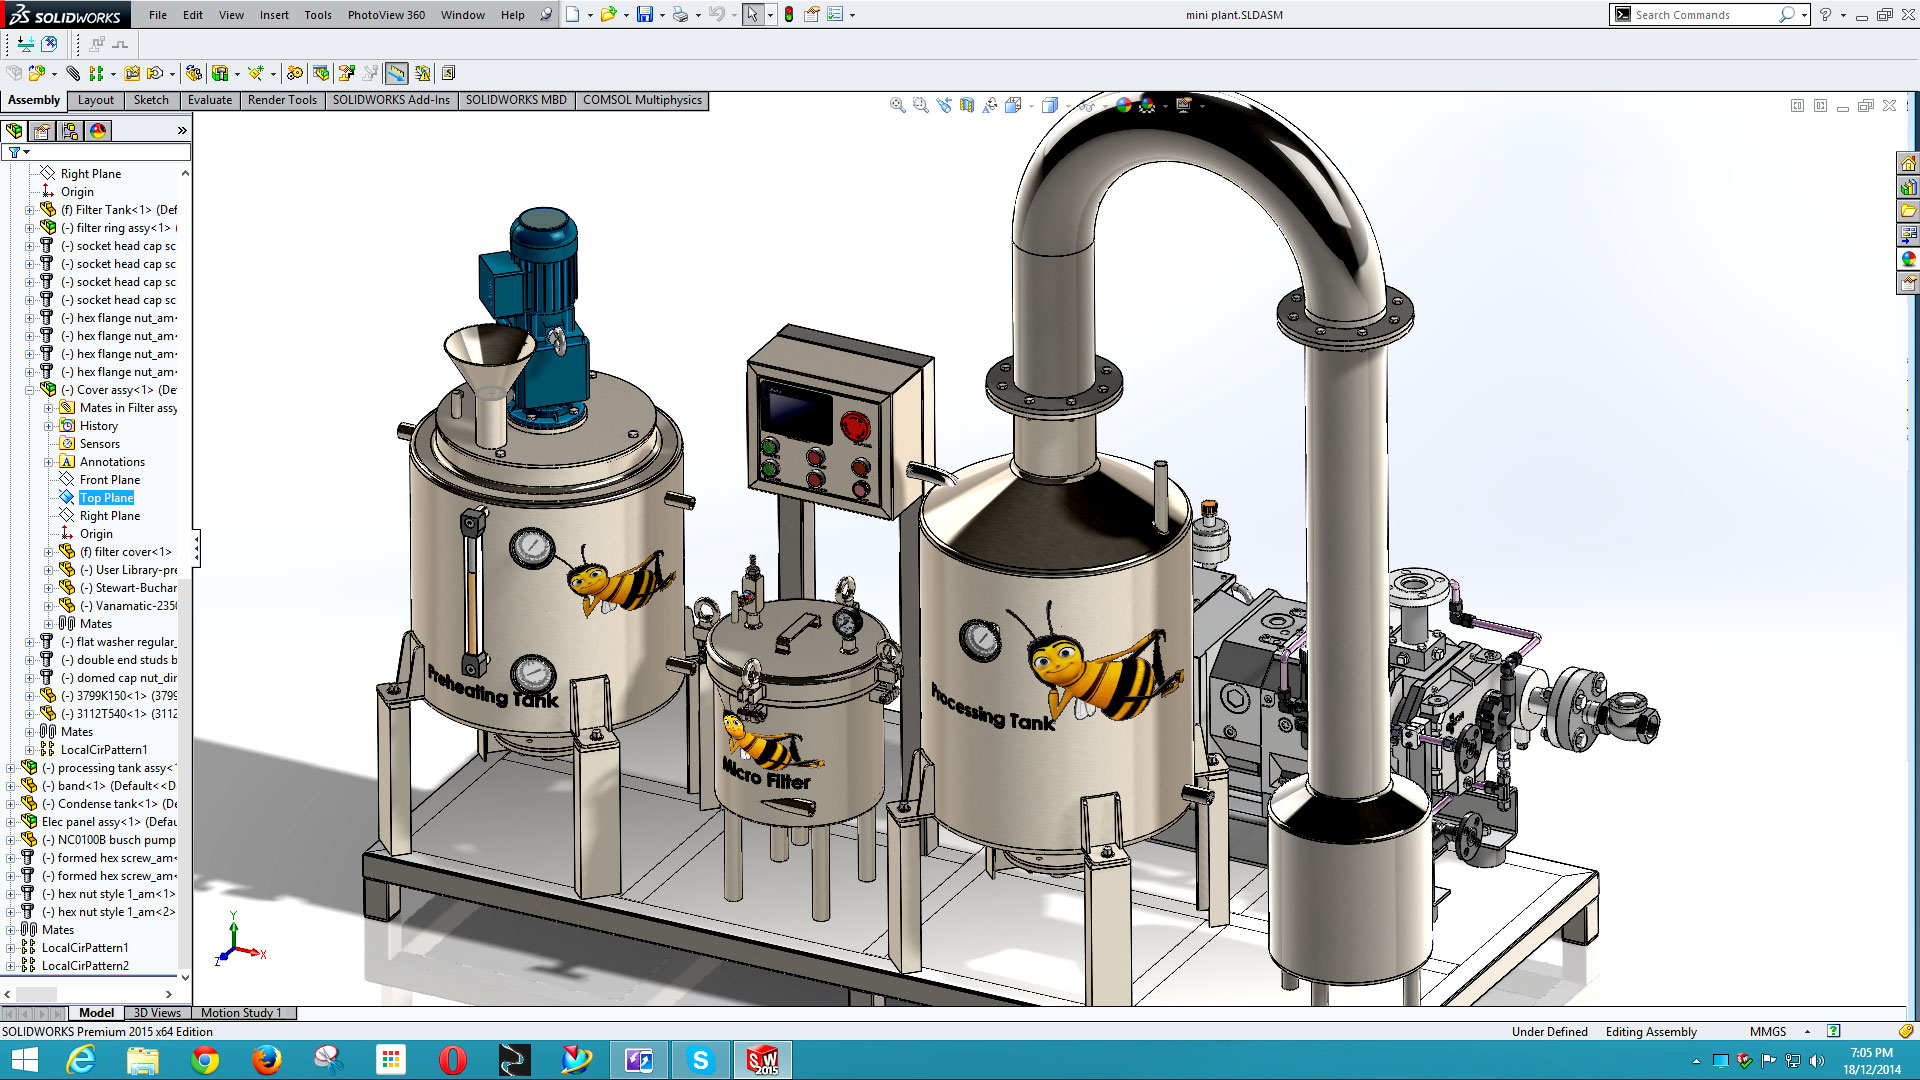This screenshot has width=1920, height=1080.
Task: Toggle the FeatureManager panel collapse handle
Action: pos(196,548)
